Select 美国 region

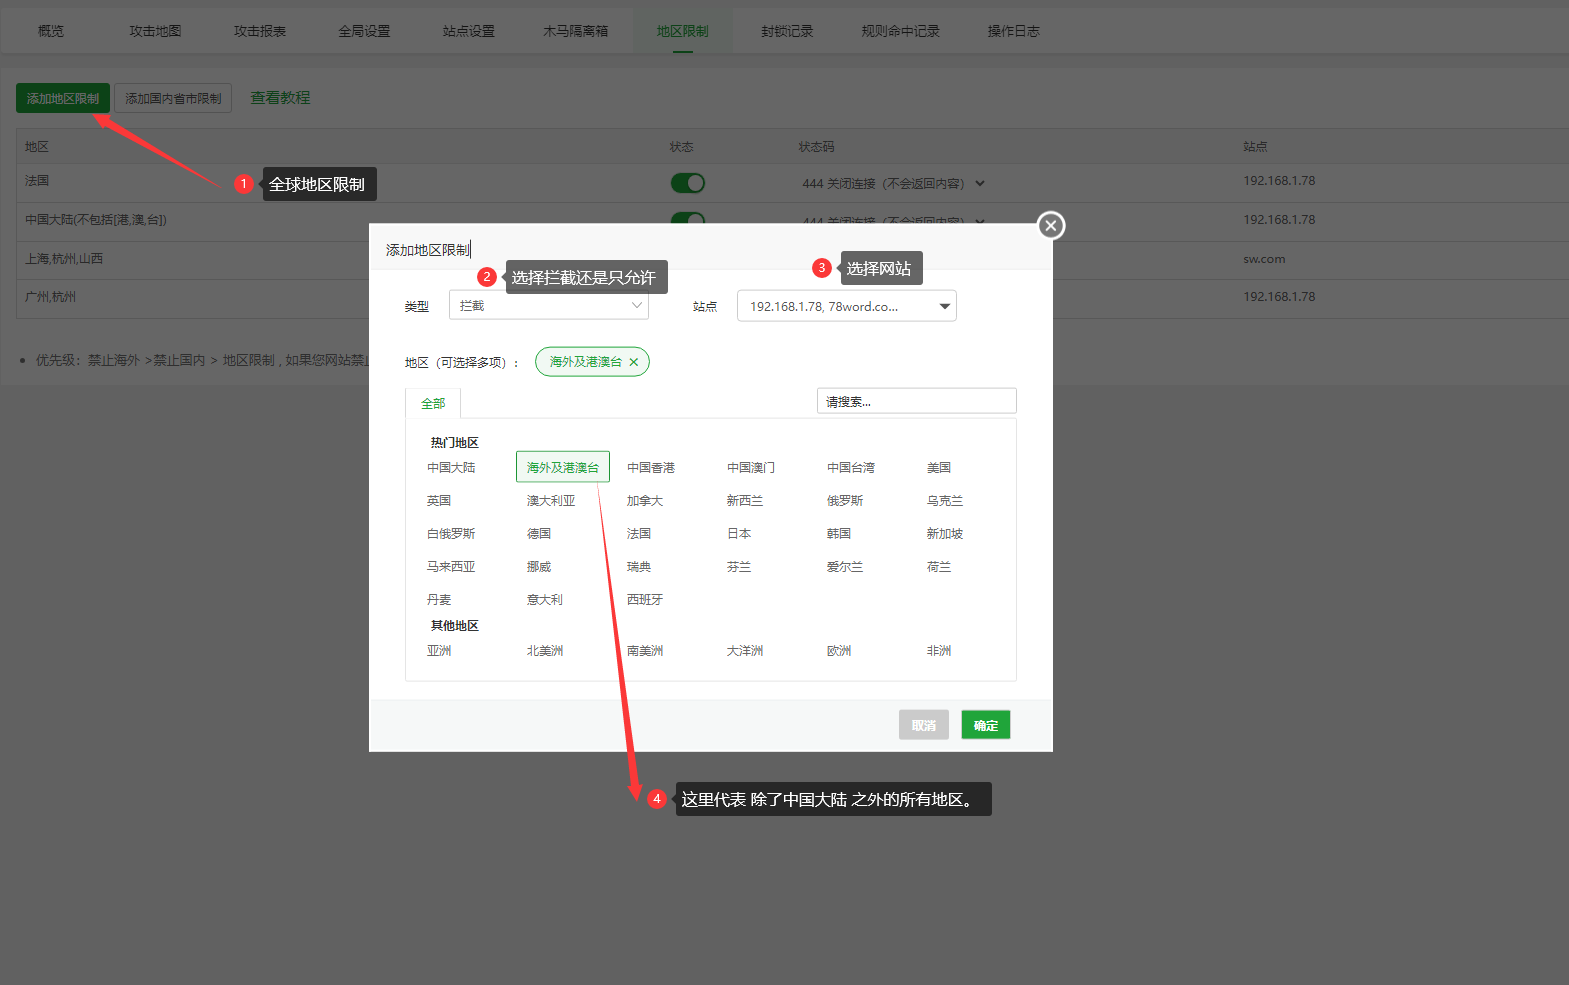click(939, 468)
